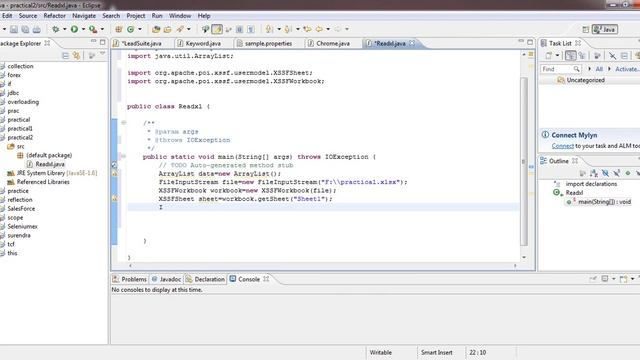Viewport: 640px width, 360px height.
Task: Toggle Link with Editor in Package Explorer
Action: click(x=76, y=56)
